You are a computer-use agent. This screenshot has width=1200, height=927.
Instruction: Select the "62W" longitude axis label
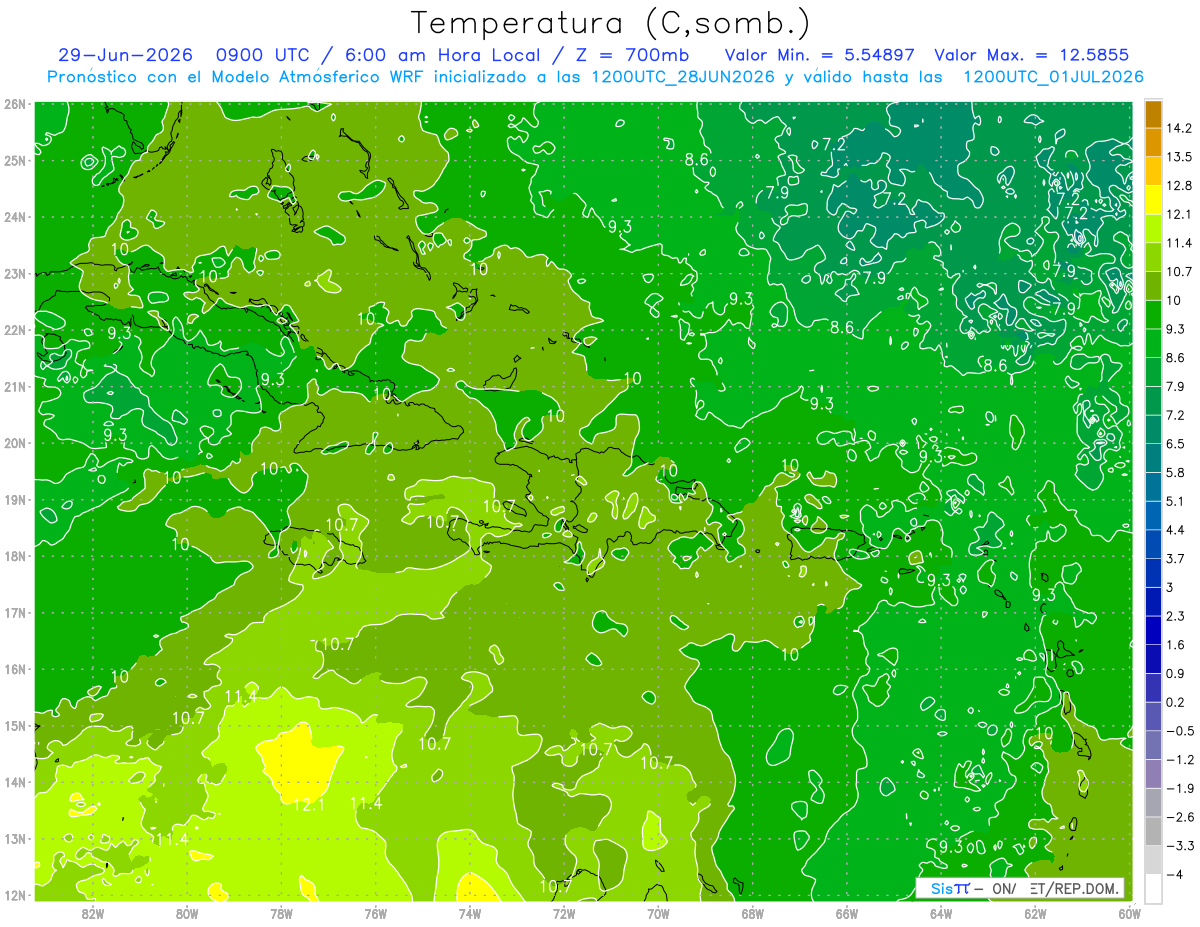(1035, 913)
